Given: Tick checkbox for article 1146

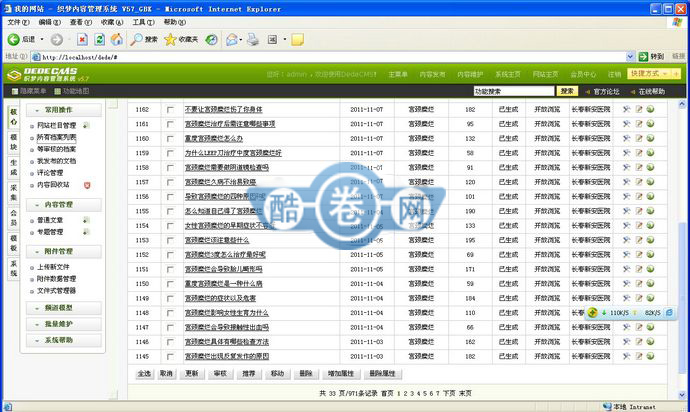Looking at the screenshot, I should (x=170, y=342).
